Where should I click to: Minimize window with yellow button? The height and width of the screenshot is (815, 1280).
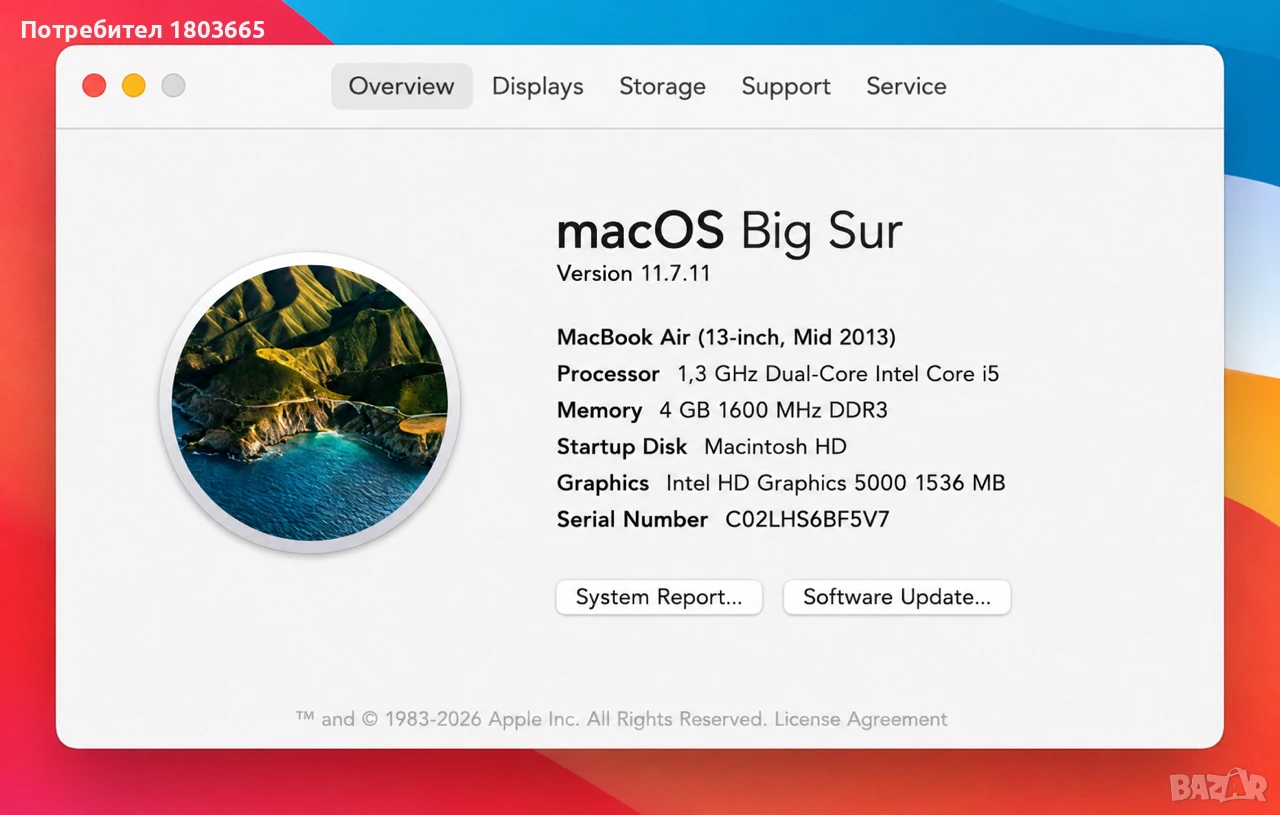pos(134,86)
